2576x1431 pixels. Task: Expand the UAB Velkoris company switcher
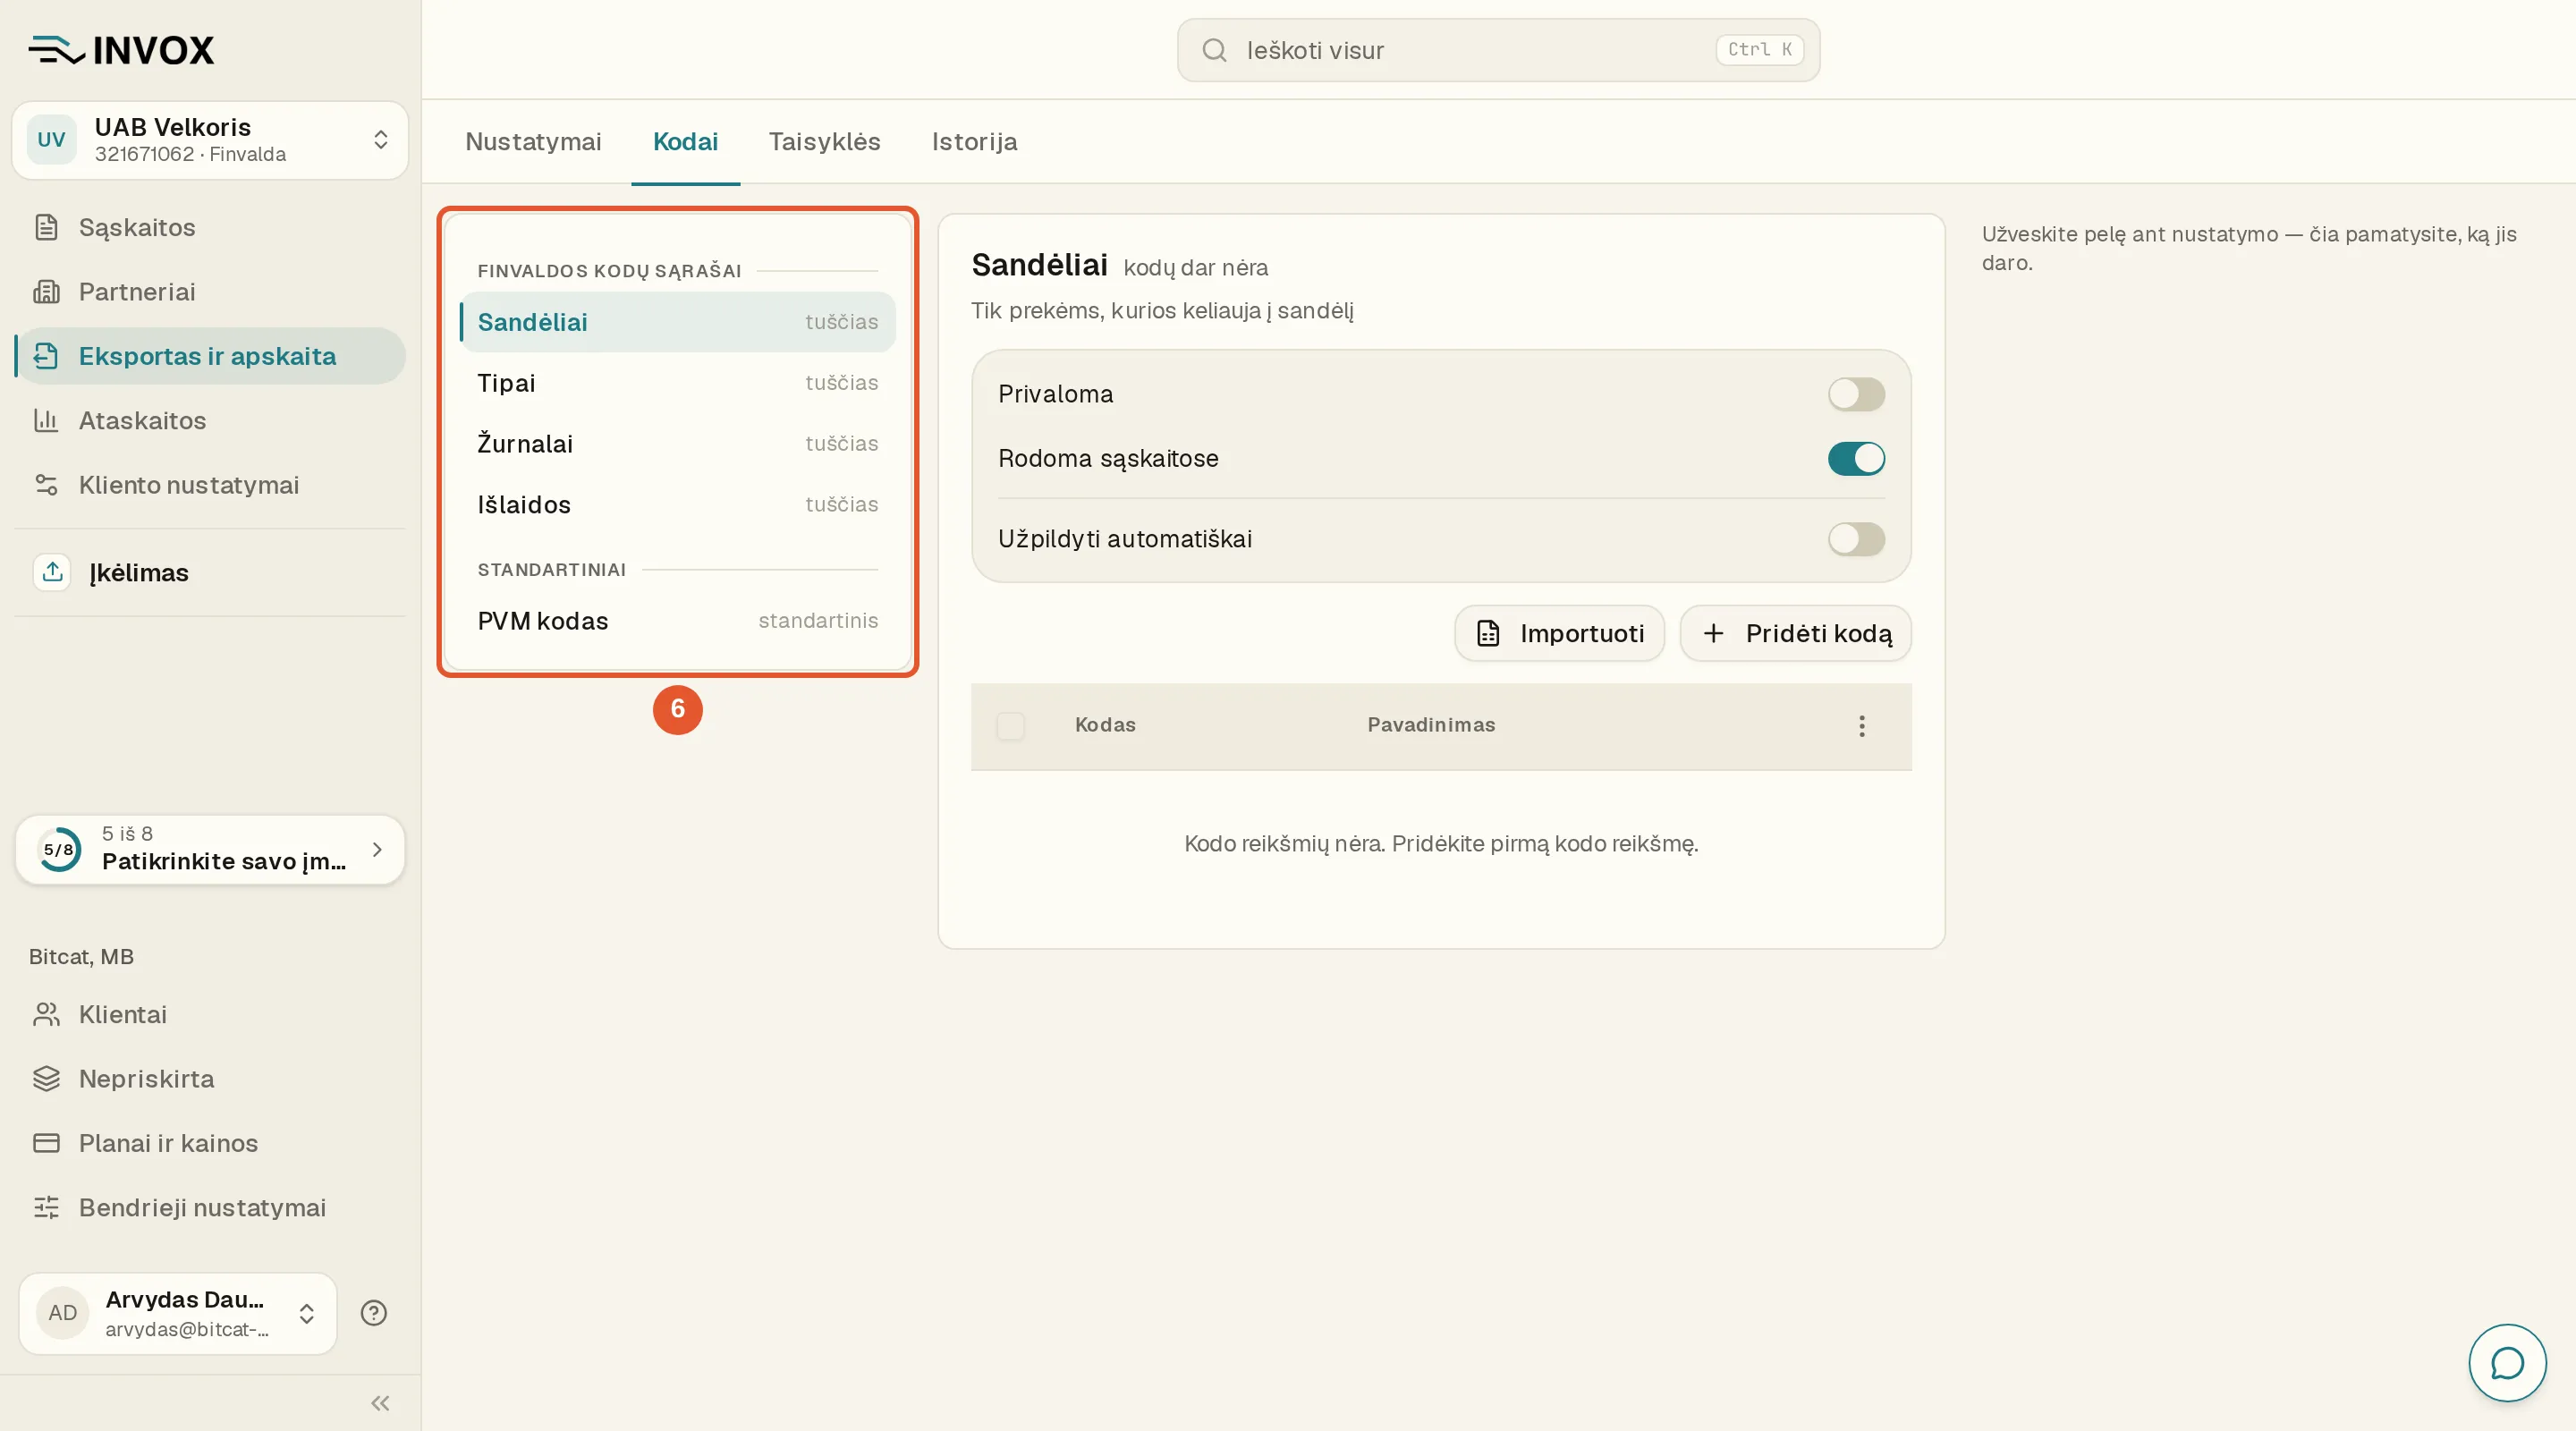coord(210,140)
